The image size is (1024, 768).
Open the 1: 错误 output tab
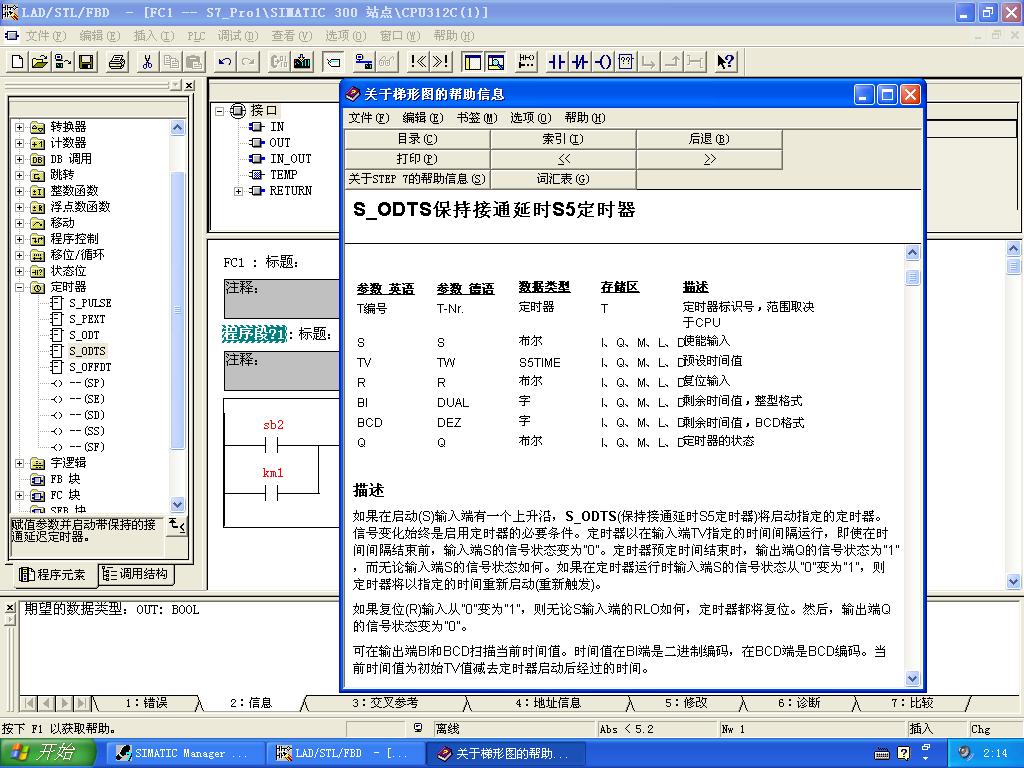click(146, 703)
